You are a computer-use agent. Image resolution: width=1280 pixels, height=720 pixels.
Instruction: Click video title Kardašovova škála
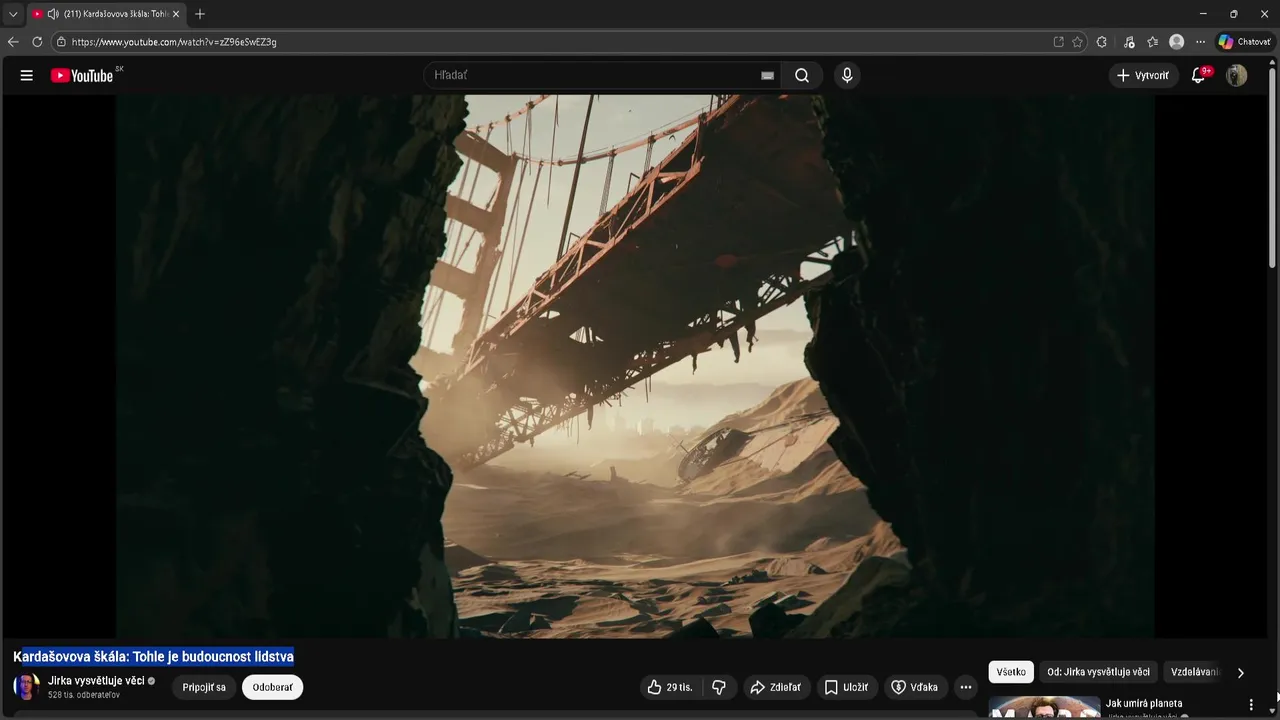click(x=153, y=657)
